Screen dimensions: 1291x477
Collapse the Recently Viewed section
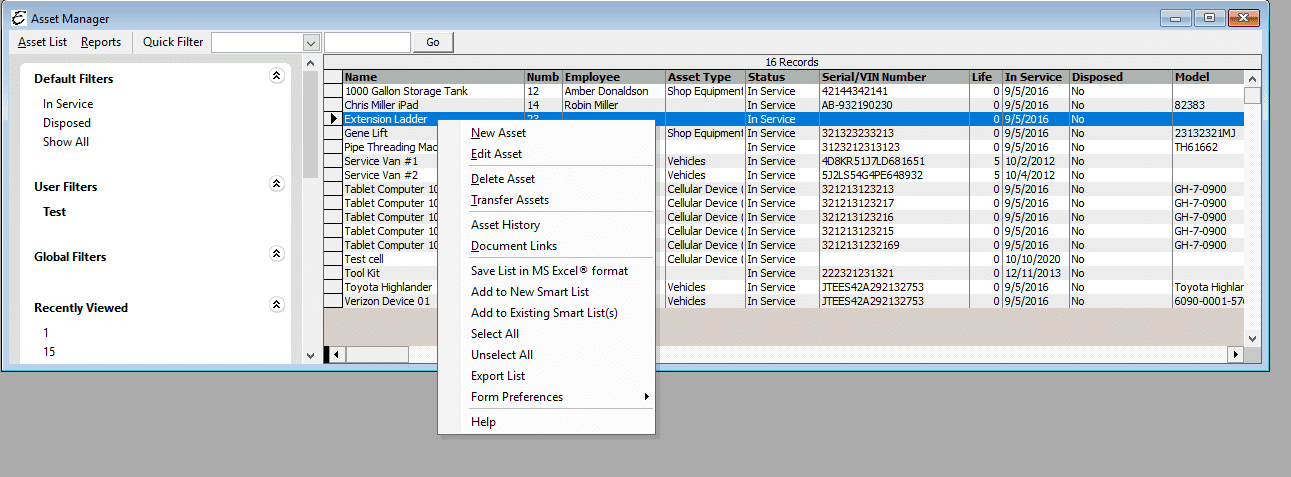(277, 305)
